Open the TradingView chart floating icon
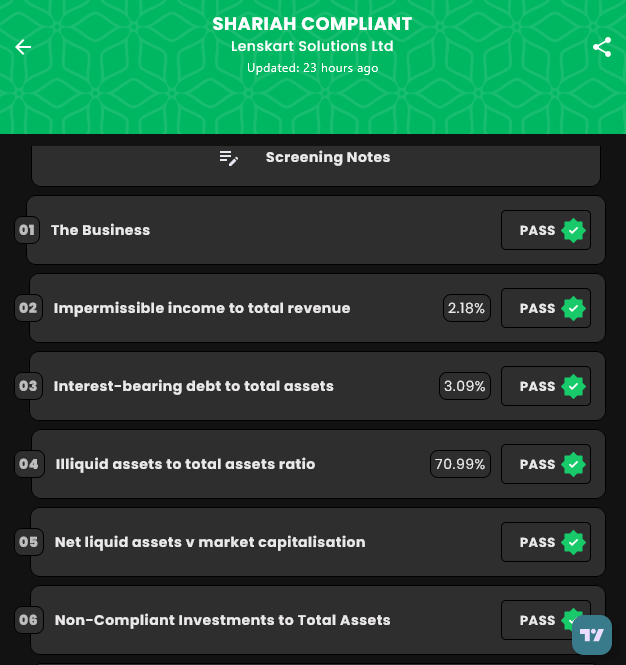 click(592, 635)
